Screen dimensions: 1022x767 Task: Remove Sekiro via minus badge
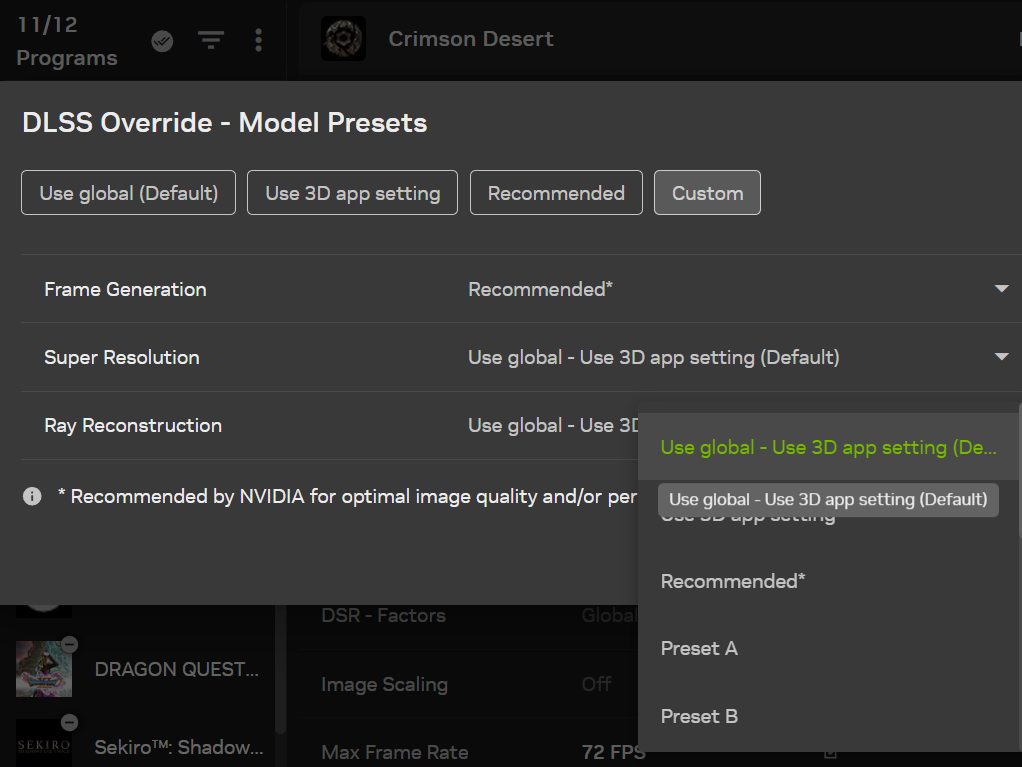[69, 723]
